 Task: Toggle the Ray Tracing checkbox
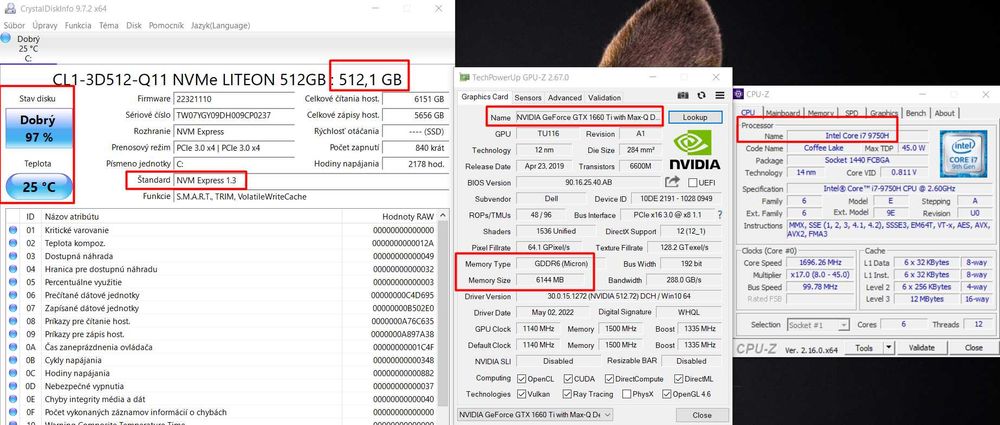point(568,394)
